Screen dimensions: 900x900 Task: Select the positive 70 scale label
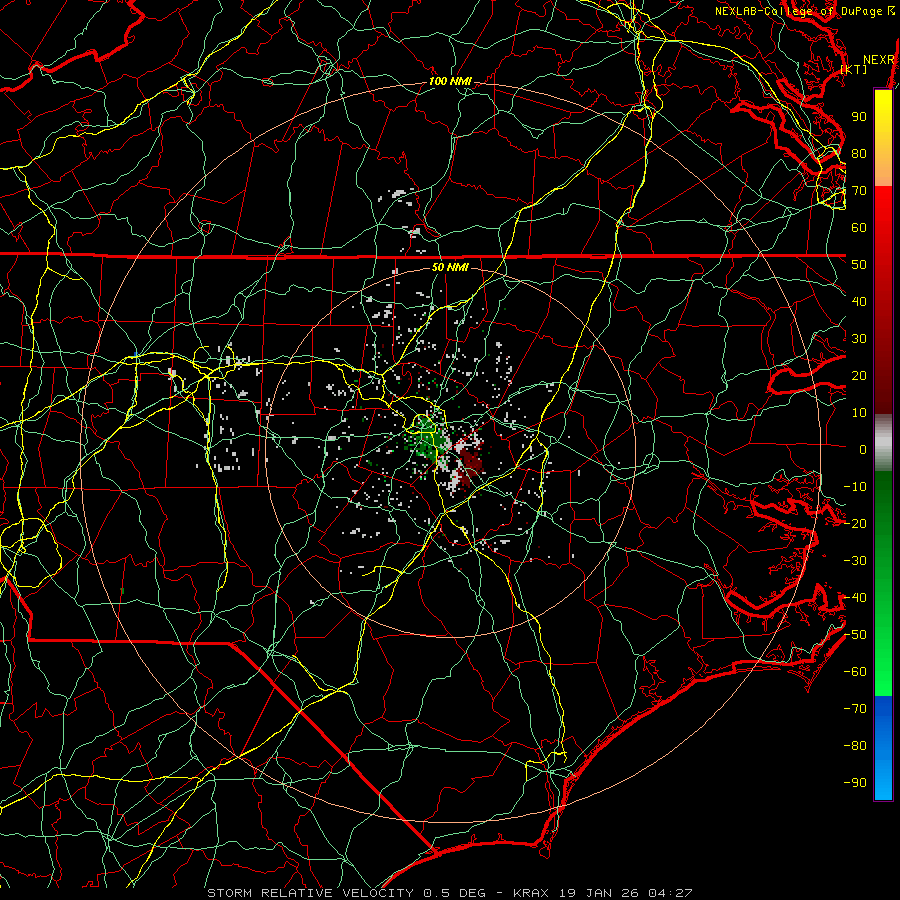(859, 191)
